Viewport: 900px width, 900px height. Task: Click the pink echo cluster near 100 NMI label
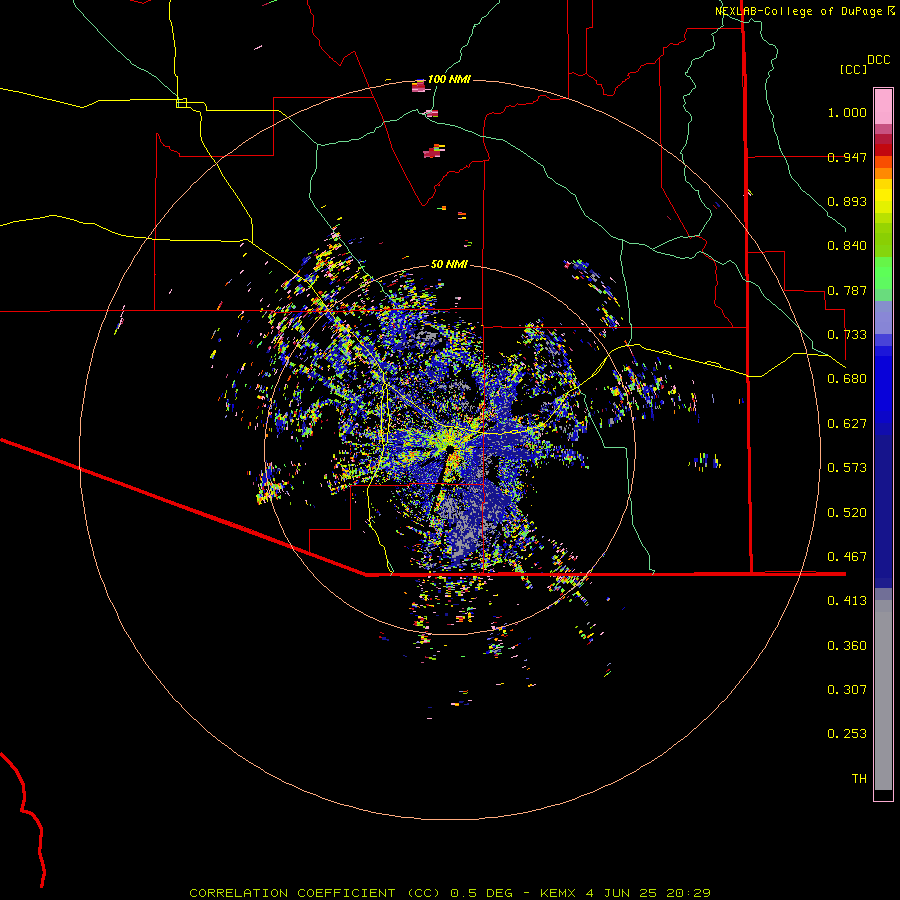point(419,87)
